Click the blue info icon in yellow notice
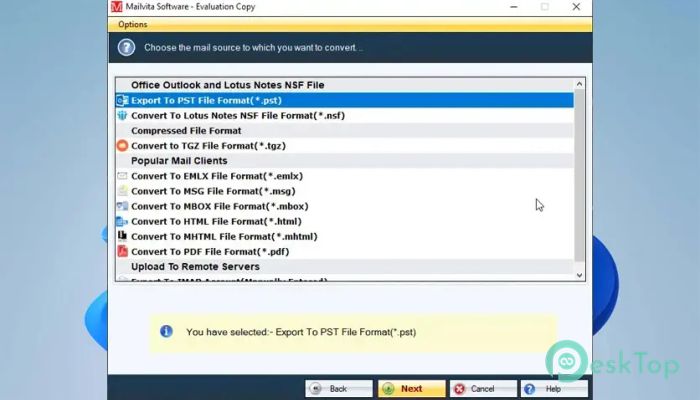The width and height of the screenshot is (700, 400). (x=166, y=331)
